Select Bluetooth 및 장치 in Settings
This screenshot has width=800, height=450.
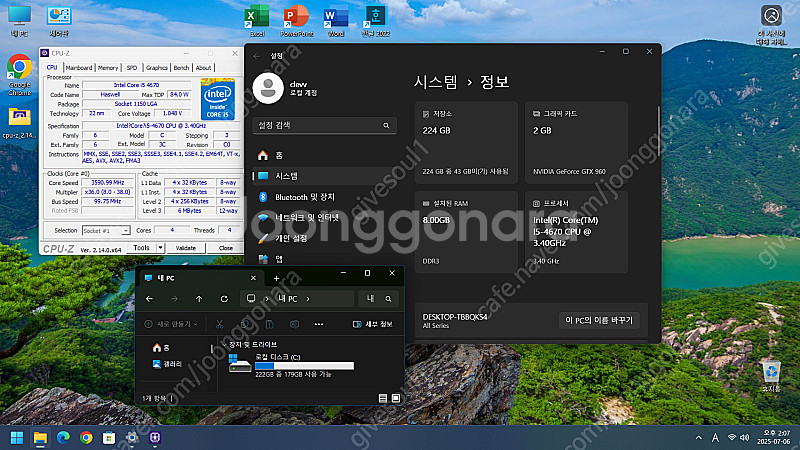tap(324, 197)
